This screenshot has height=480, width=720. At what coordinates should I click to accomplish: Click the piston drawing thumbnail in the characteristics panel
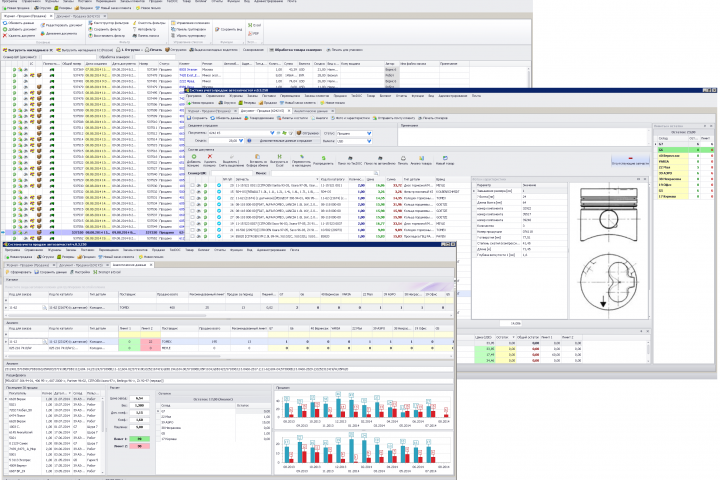[608, 249]
